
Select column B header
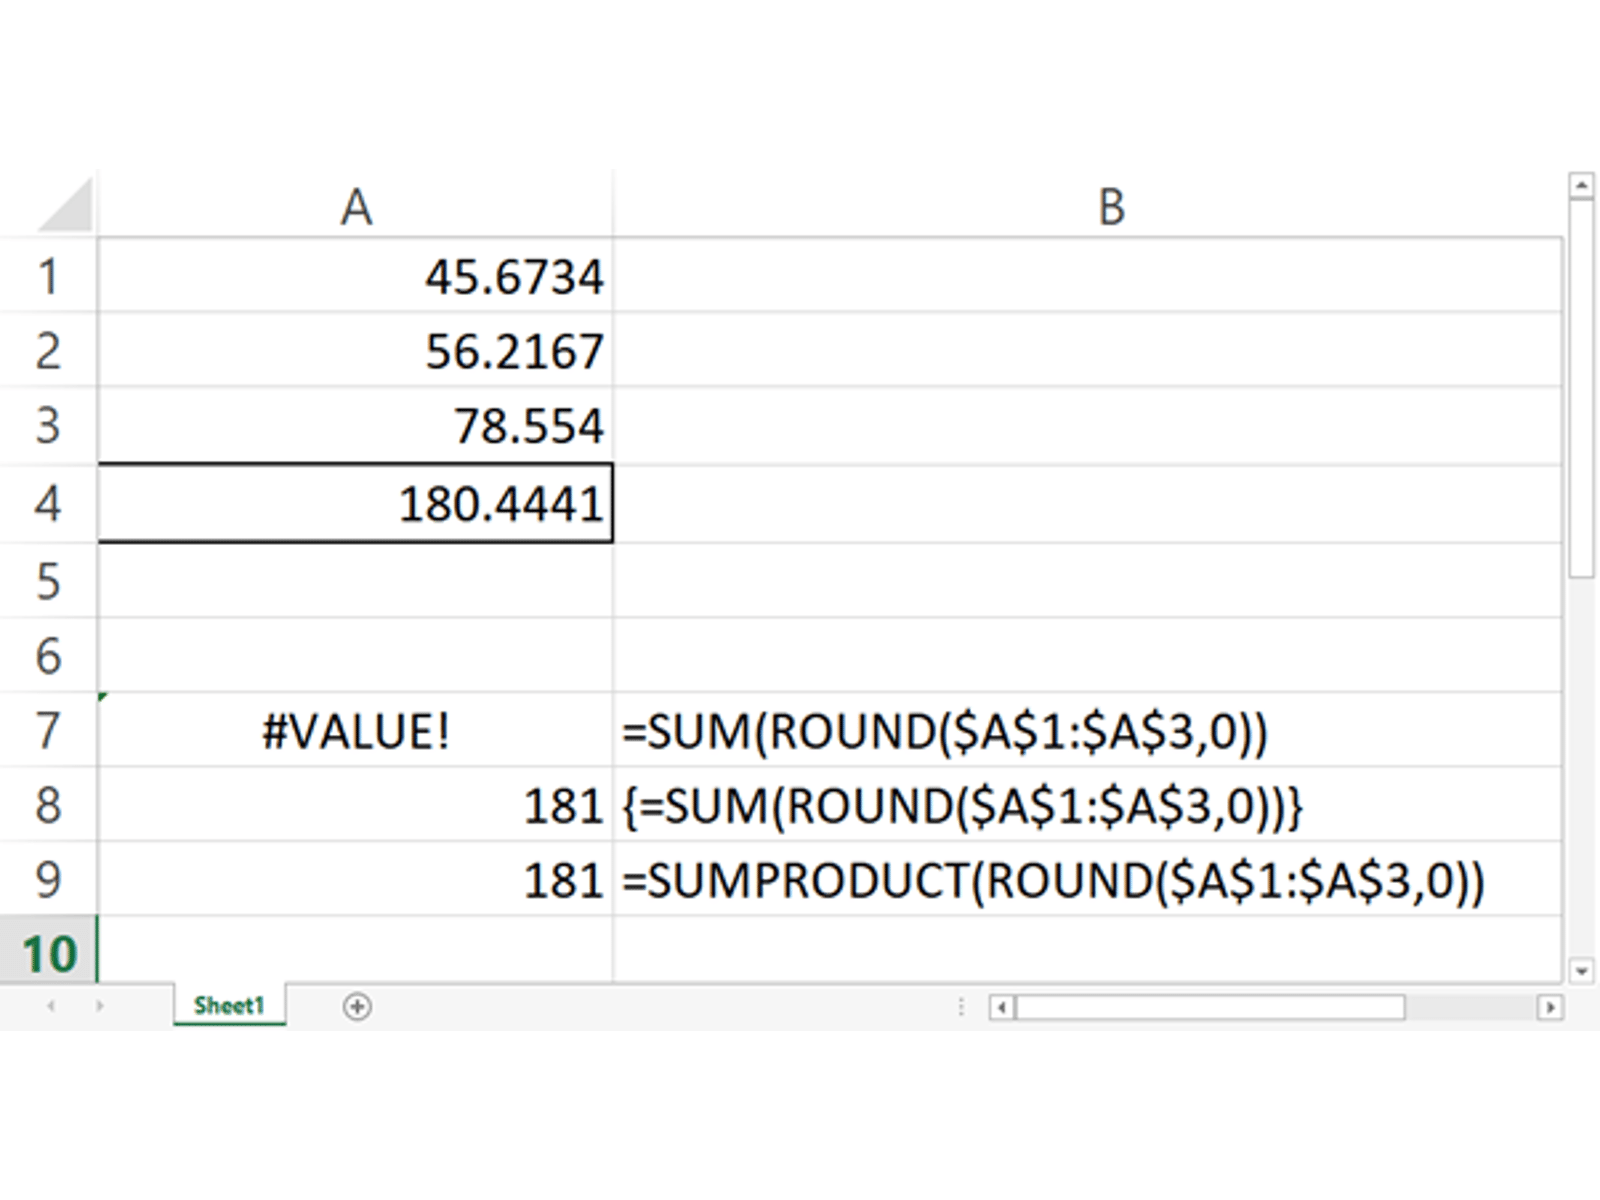coord(1110,208)
